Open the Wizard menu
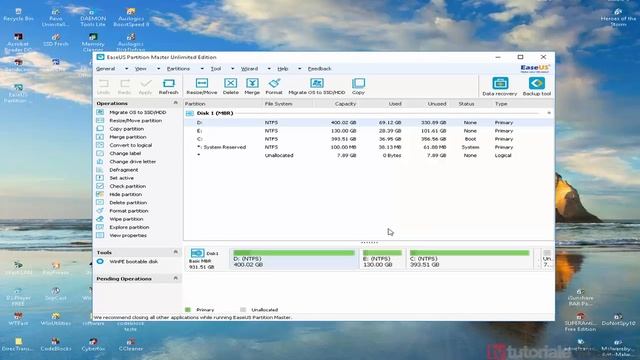 coord(249,69)
